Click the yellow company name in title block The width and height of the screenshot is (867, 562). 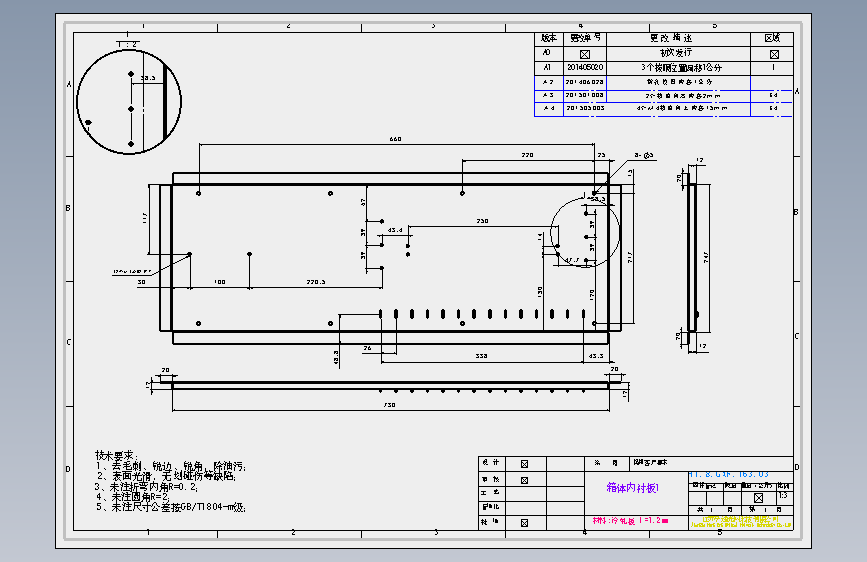coord(740,520)
